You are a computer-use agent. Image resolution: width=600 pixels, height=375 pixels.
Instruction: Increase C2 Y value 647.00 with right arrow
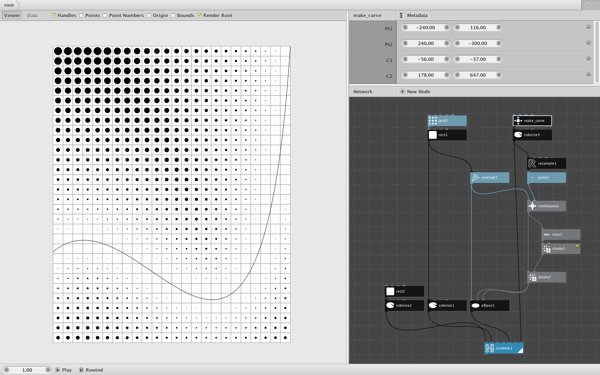pos(499,75)
